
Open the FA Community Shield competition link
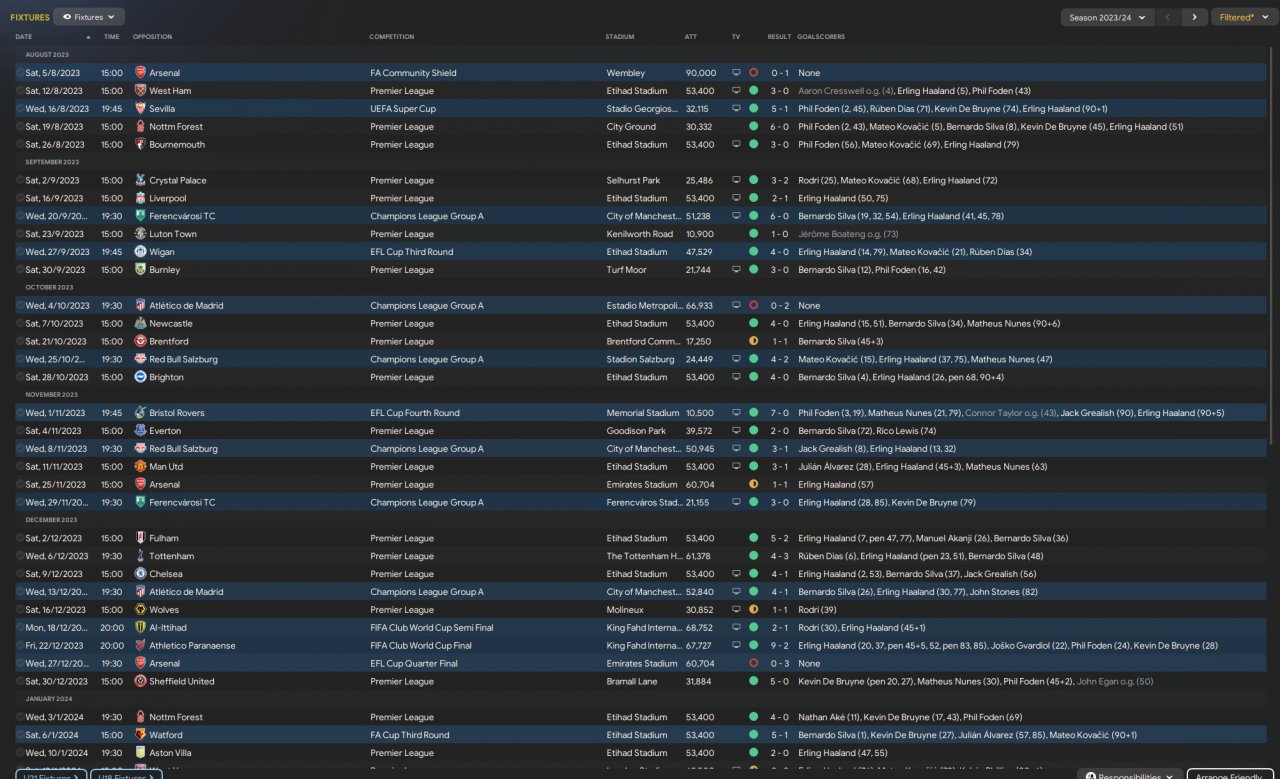coord(413,73)
